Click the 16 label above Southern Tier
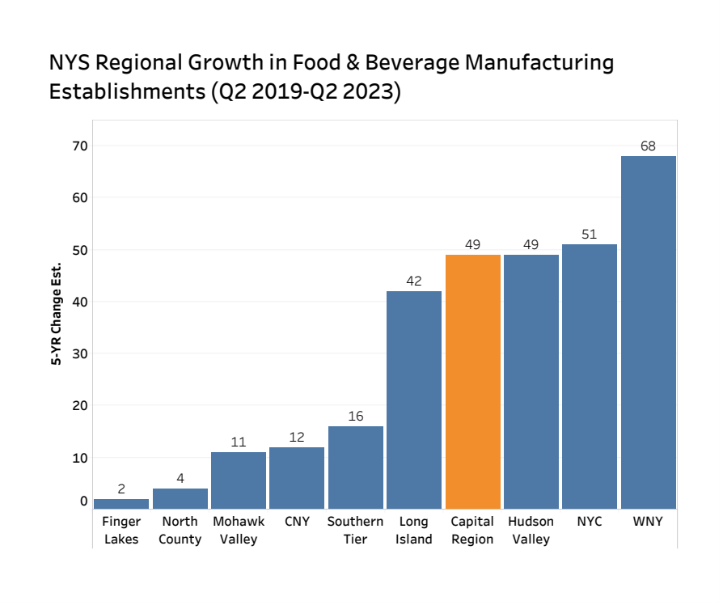The image size is (720, 603). 355,416
